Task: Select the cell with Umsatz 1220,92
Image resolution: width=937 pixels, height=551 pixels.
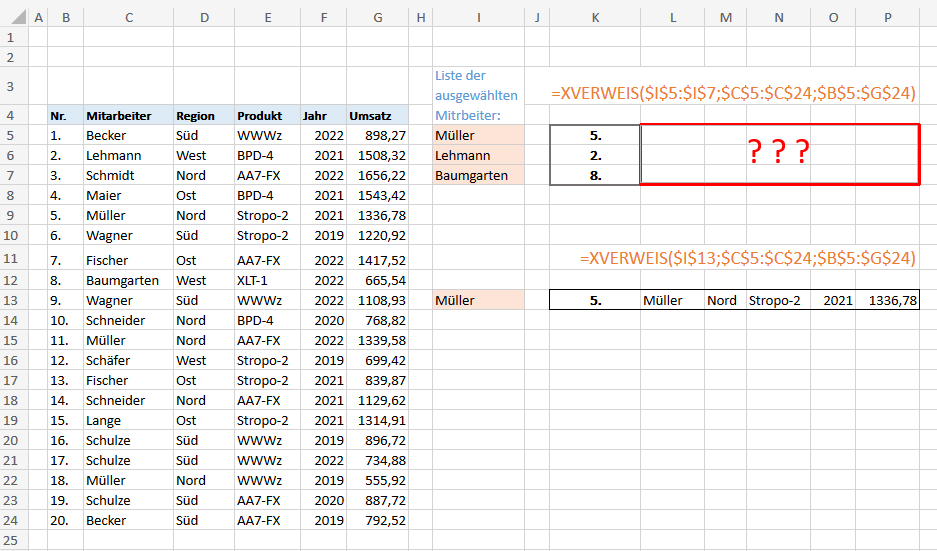Action: (378, 235)
